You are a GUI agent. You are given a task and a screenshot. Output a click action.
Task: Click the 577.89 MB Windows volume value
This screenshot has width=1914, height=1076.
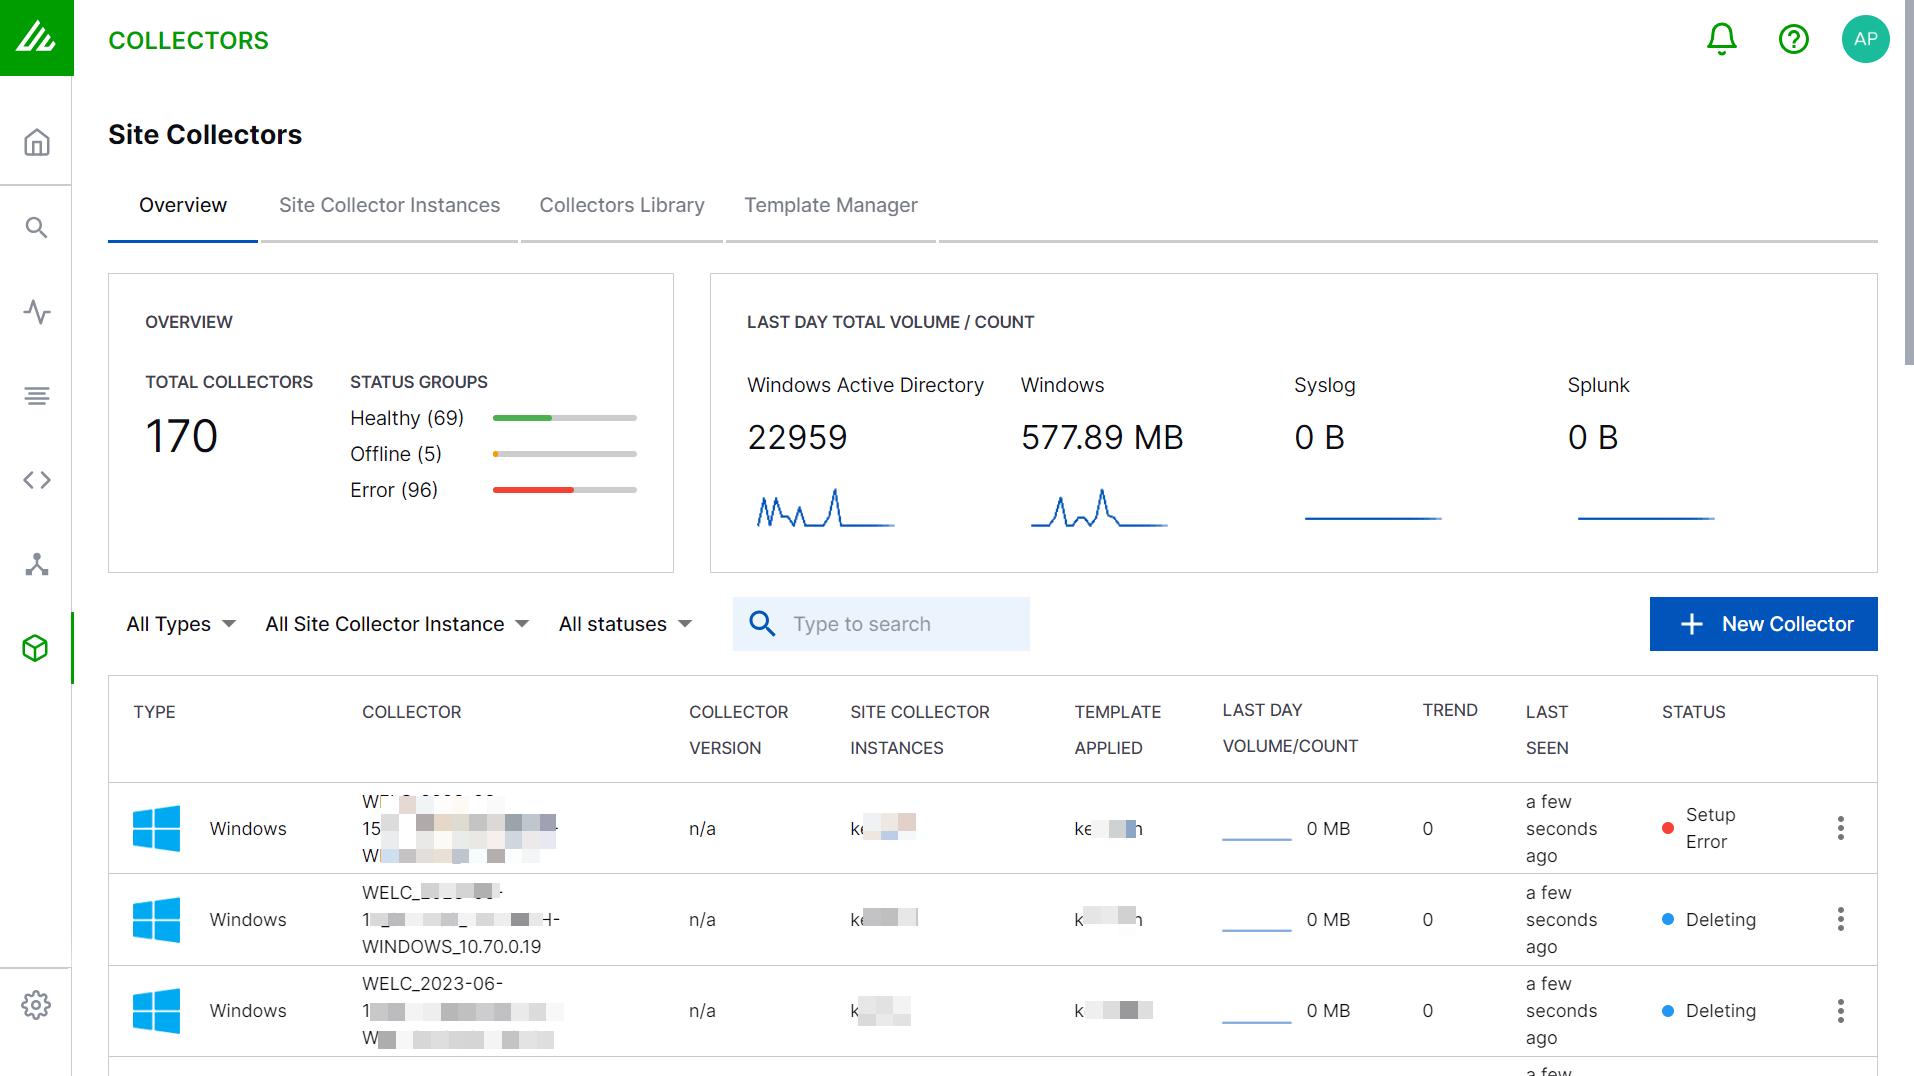(1102, 437)
